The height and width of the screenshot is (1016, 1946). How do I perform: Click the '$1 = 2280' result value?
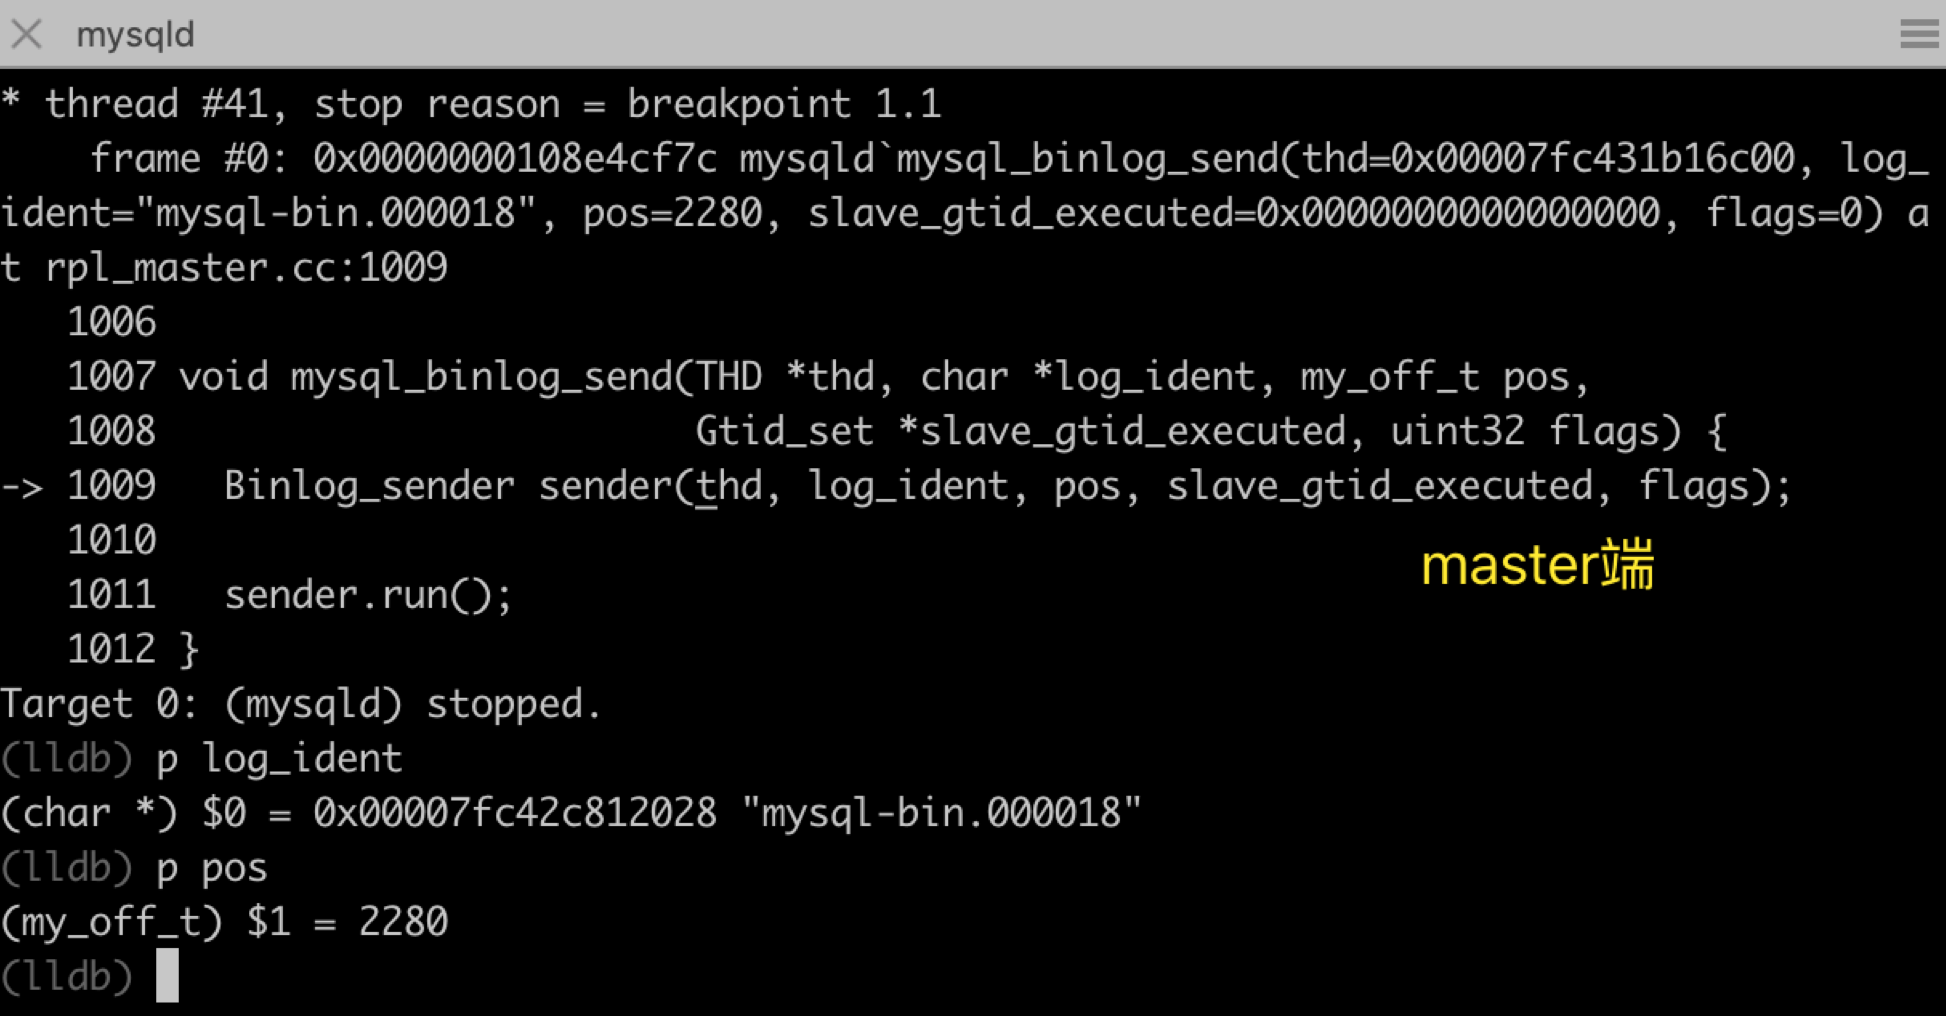click(347, 922)
